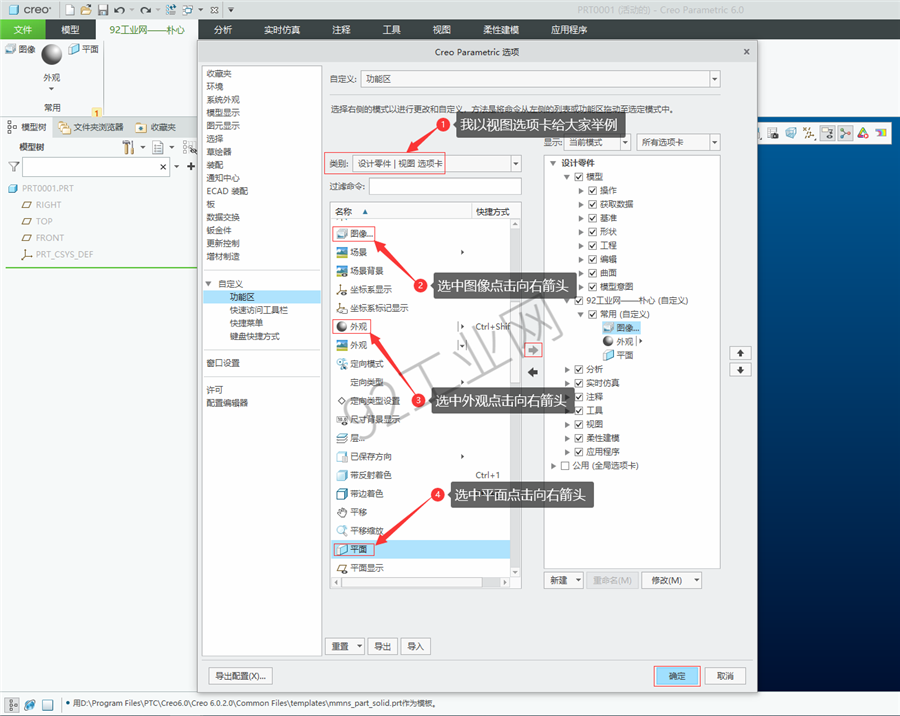
Task: Switch to the 分析 ribbon tab
Action: [x=223, y=30]
